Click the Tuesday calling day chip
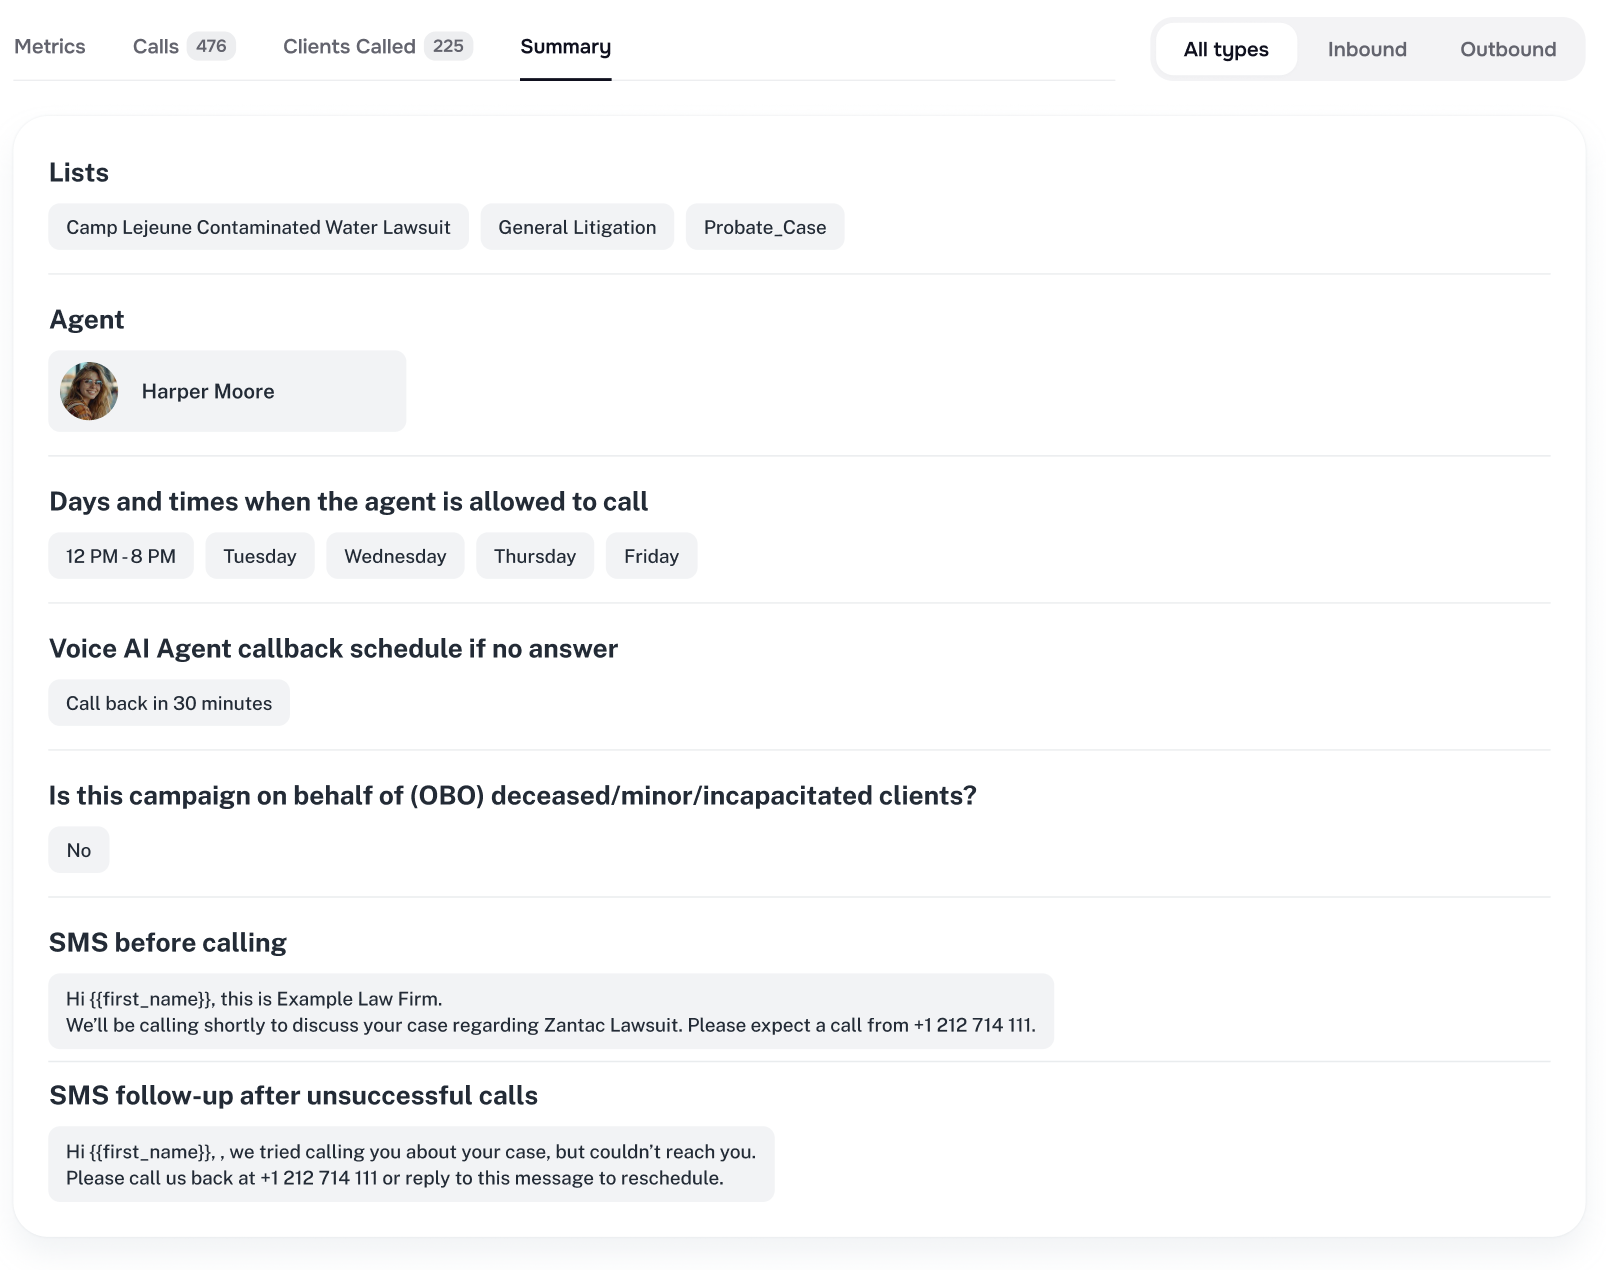 click(259, 556)
